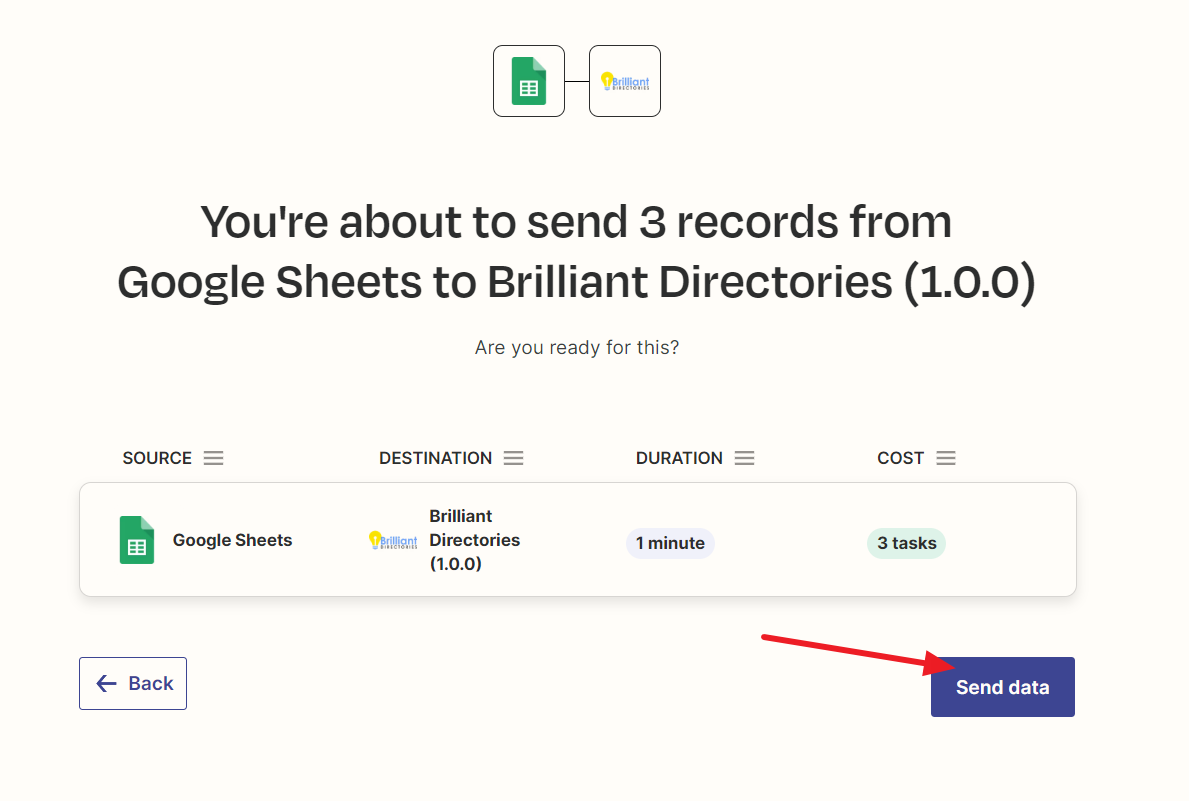This screenshot has width=1189, height=801.
Task: Click the SOURCE column header label
Action: click(x=157, y=458)
